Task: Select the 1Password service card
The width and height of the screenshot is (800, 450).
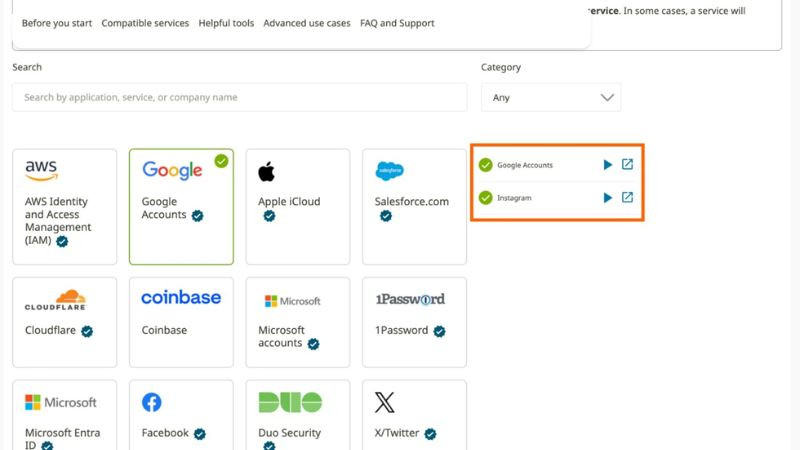Action: click(414, 322)
